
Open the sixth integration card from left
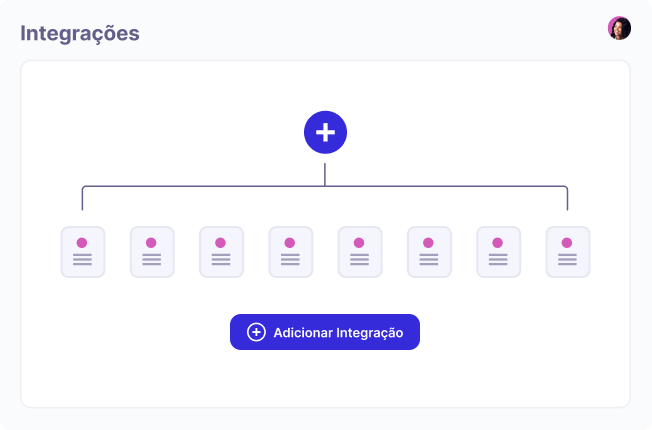(x=429, y=252)
